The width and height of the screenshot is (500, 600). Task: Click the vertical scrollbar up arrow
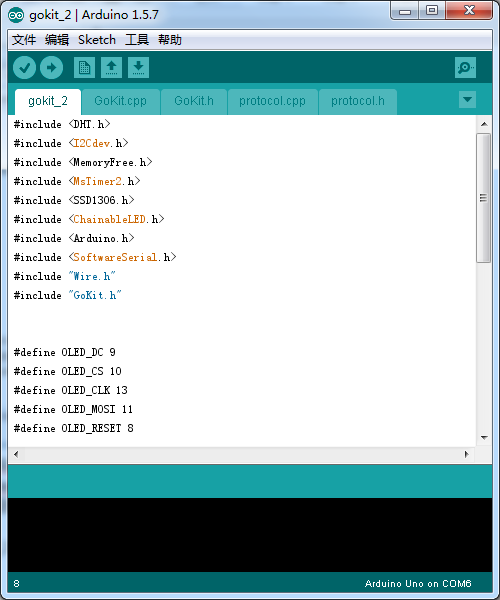[484, 124]
